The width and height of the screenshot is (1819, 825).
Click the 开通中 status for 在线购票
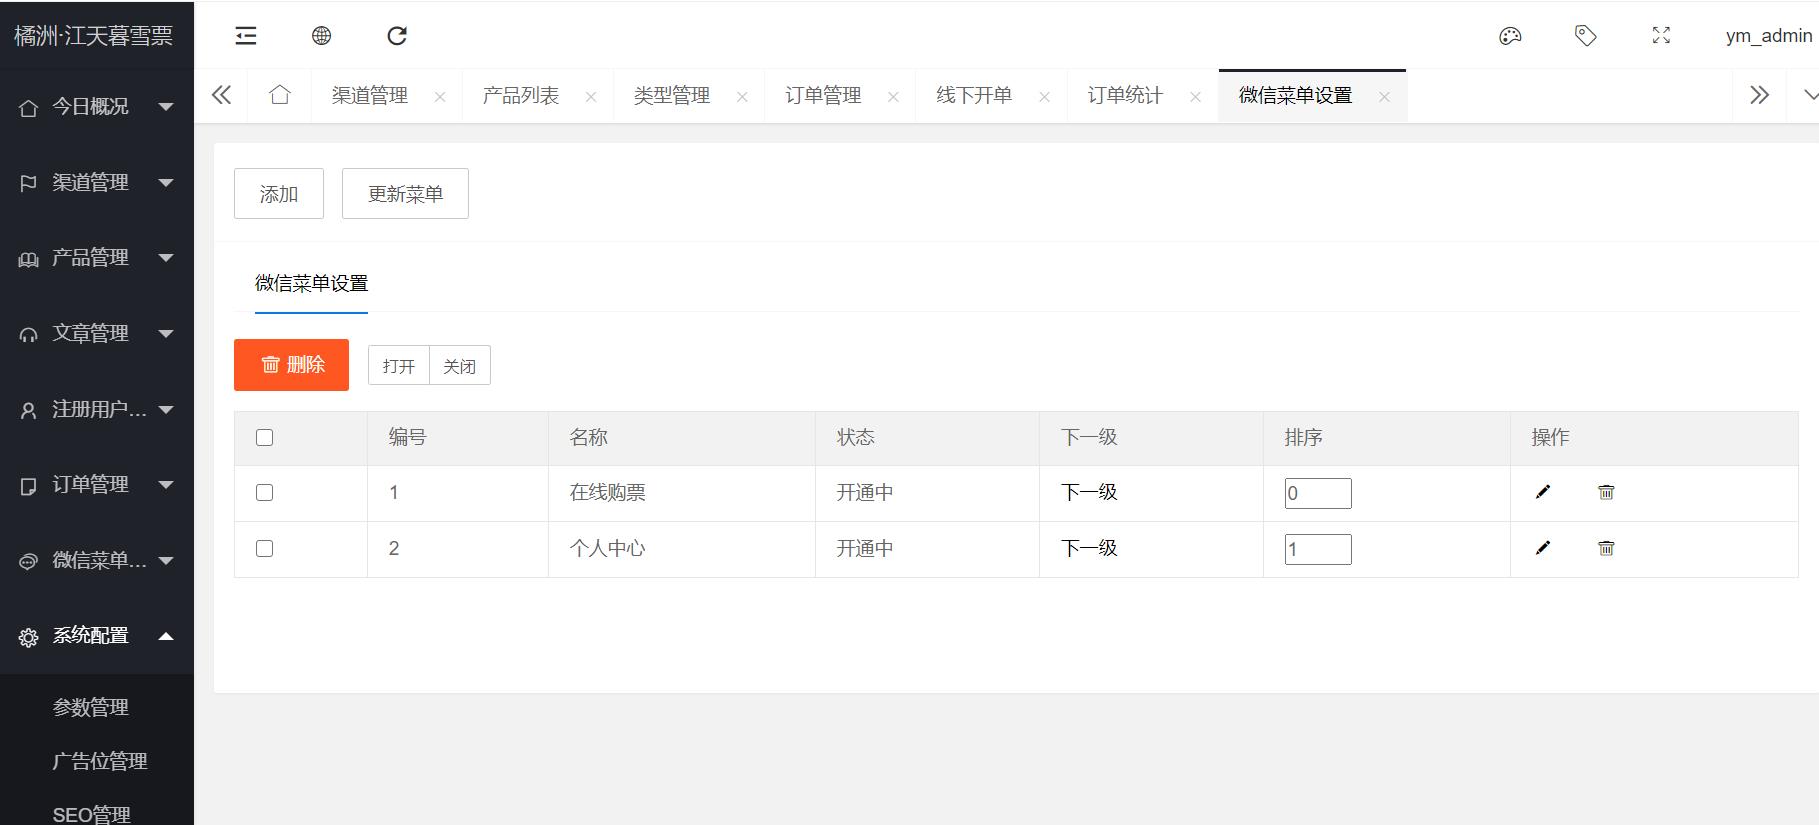click(x=865, y=492)
